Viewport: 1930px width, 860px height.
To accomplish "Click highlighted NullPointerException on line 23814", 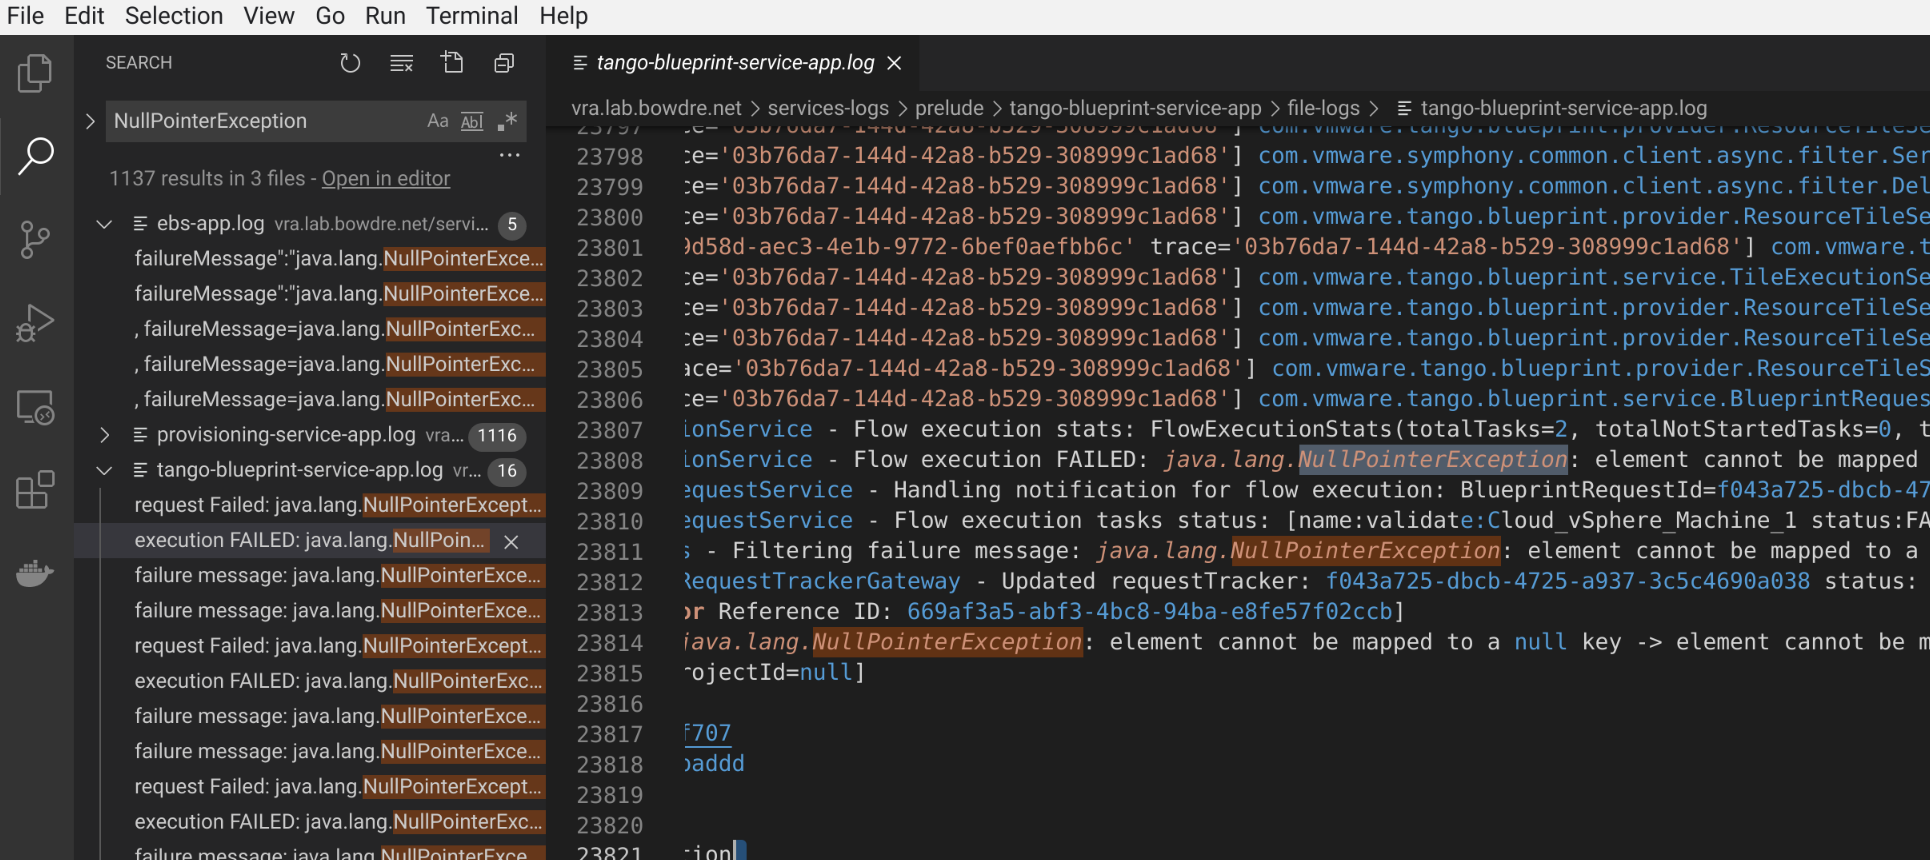I will click(947, 642).
